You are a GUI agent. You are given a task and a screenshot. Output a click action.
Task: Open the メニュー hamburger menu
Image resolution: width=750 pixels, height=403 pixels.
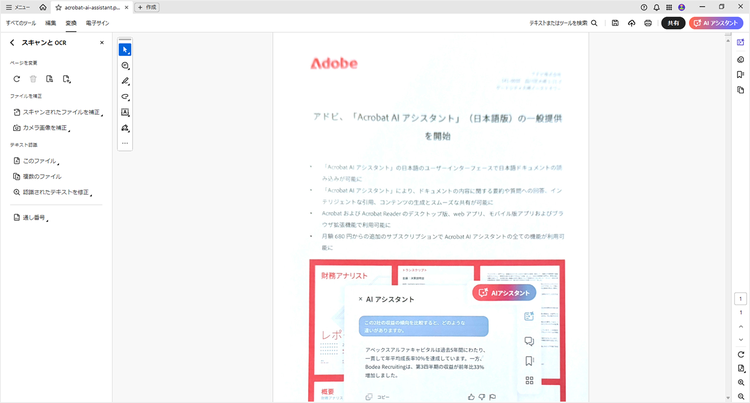(x=17, y=7)
